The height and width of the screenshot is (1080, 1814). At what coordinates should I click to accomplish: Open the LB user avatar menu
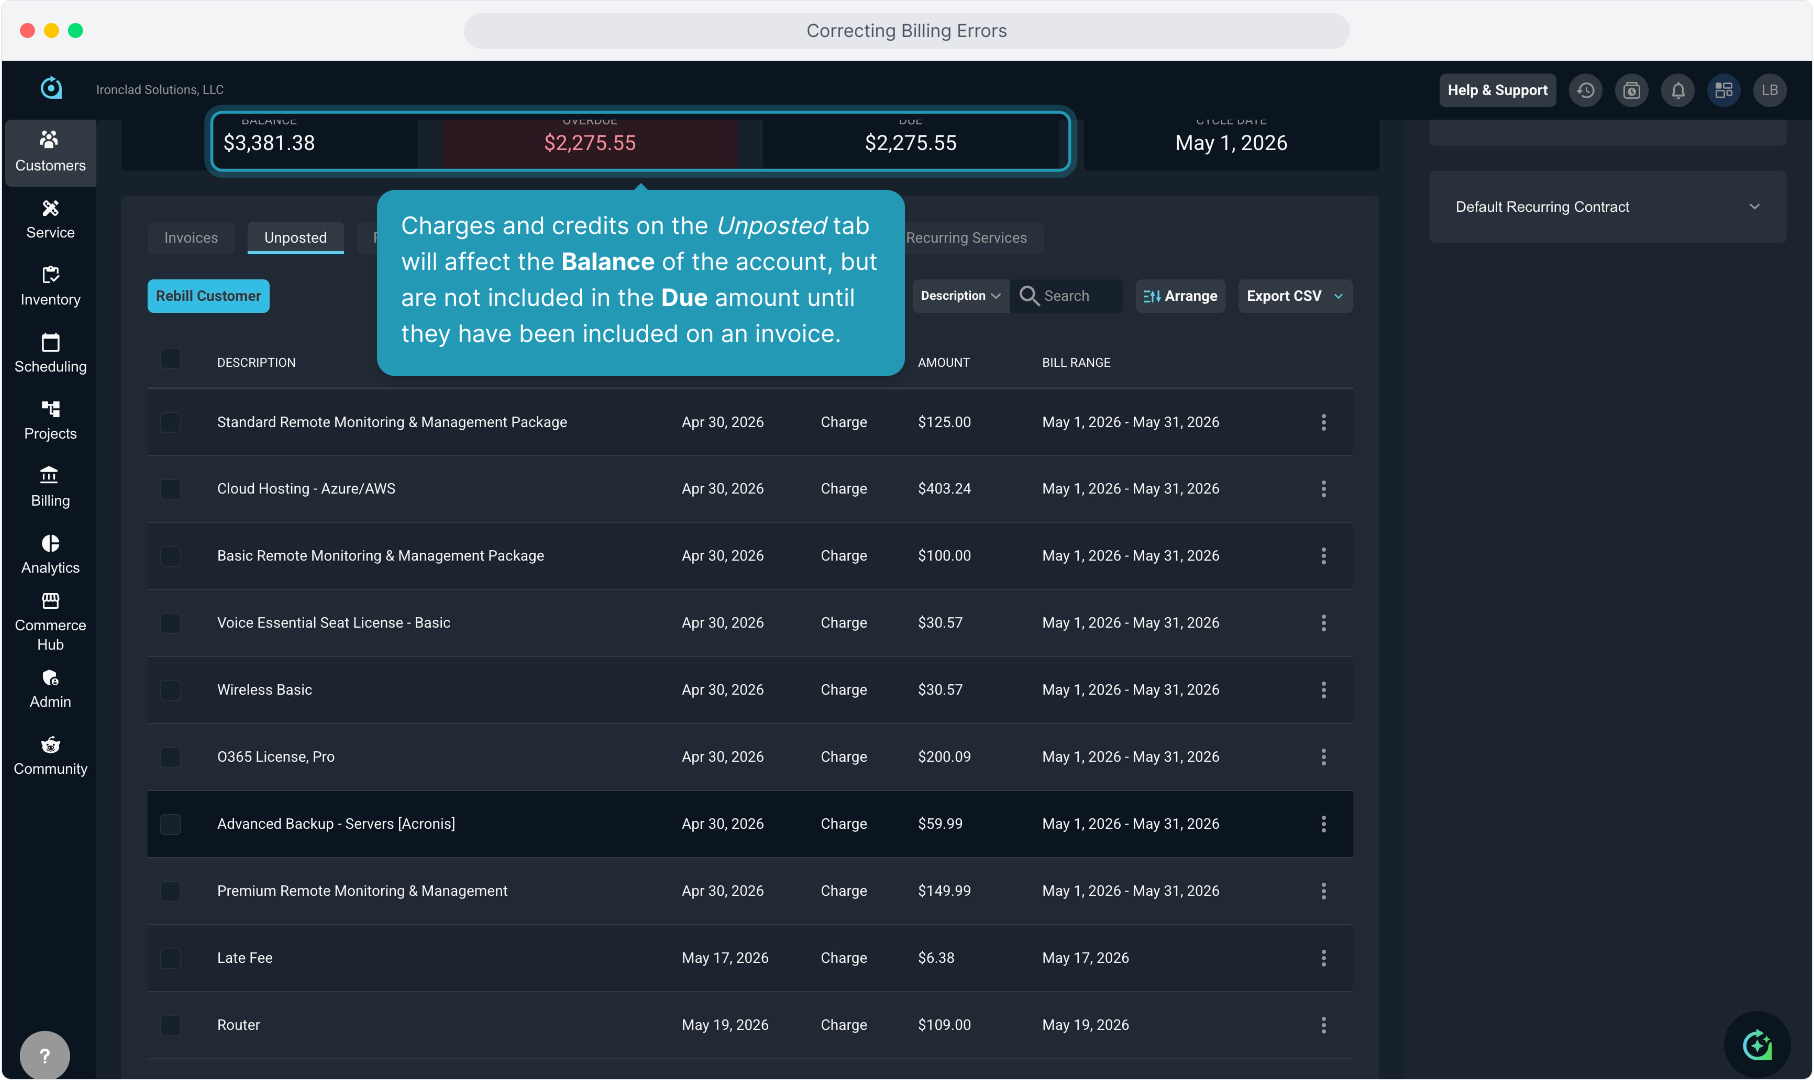click(x=1770, y=90)
